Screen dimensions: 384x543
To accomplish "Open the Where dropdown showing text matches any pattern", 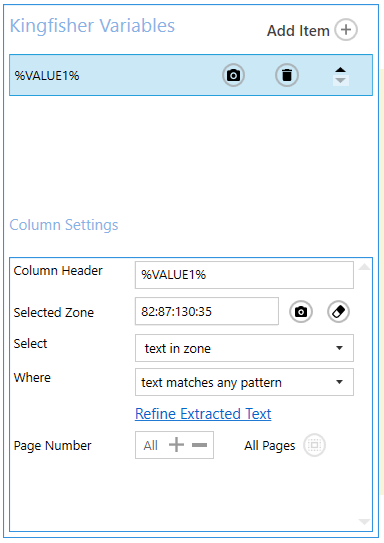I will coord(244,382).
